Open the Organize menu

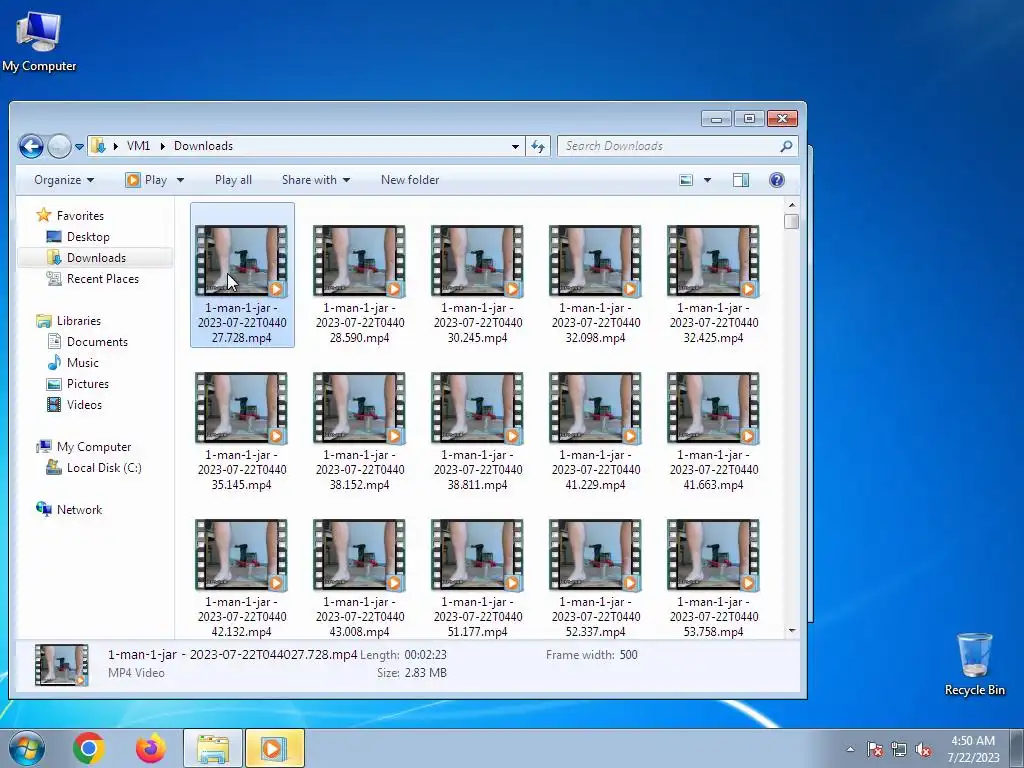(63, 180)
